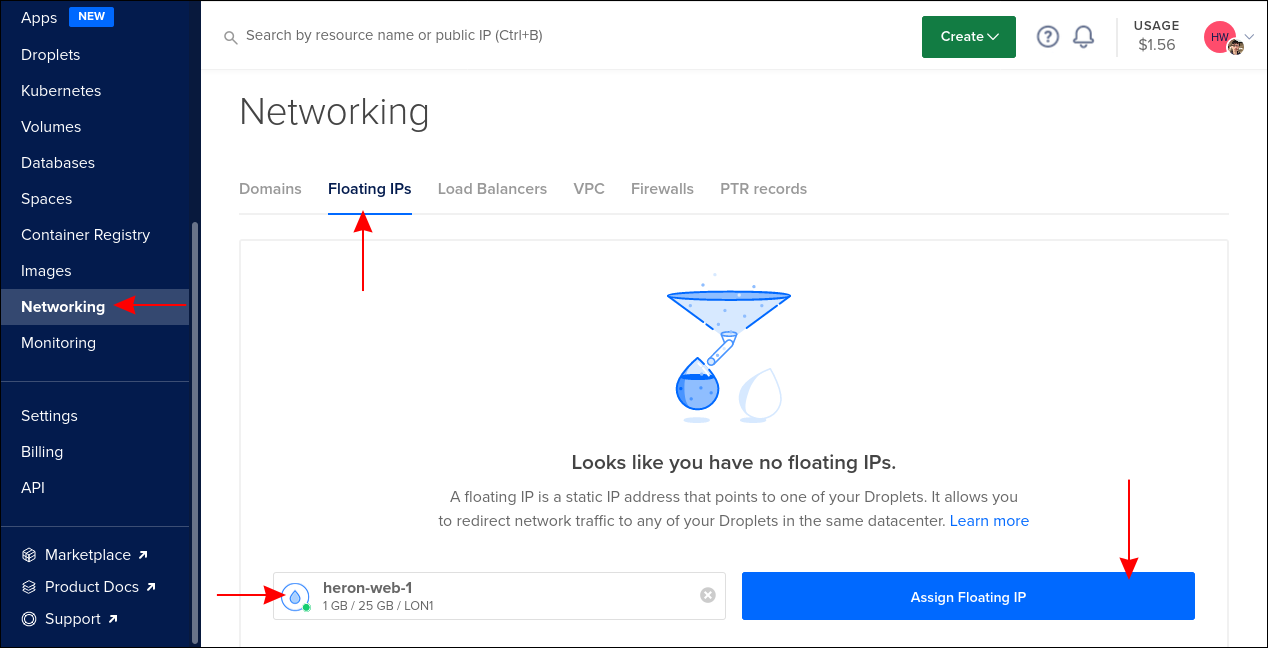This screenshot has height=648, width=1268.
Task: Open Kubernetes from the sidebar
Action: click(63, 91)
